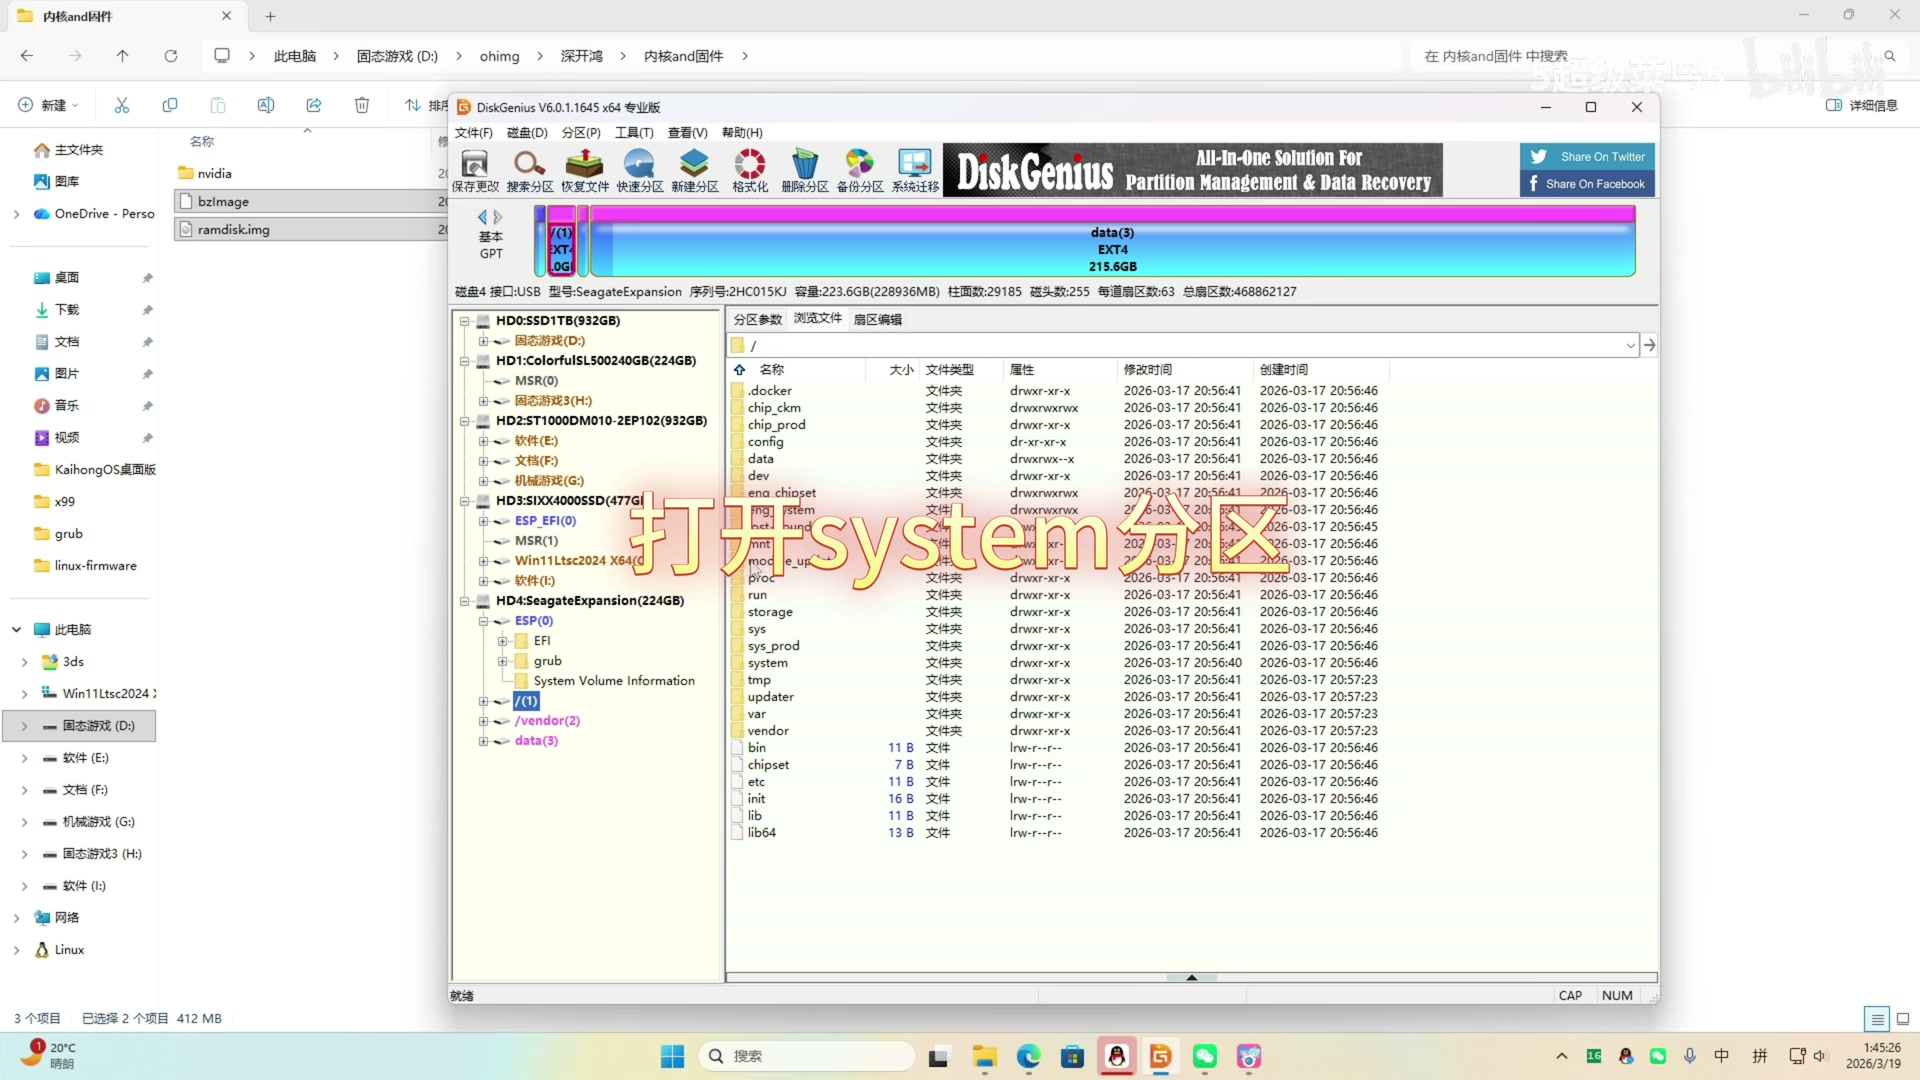Open the path dropdown in file browser

(x=1630, y=345)
